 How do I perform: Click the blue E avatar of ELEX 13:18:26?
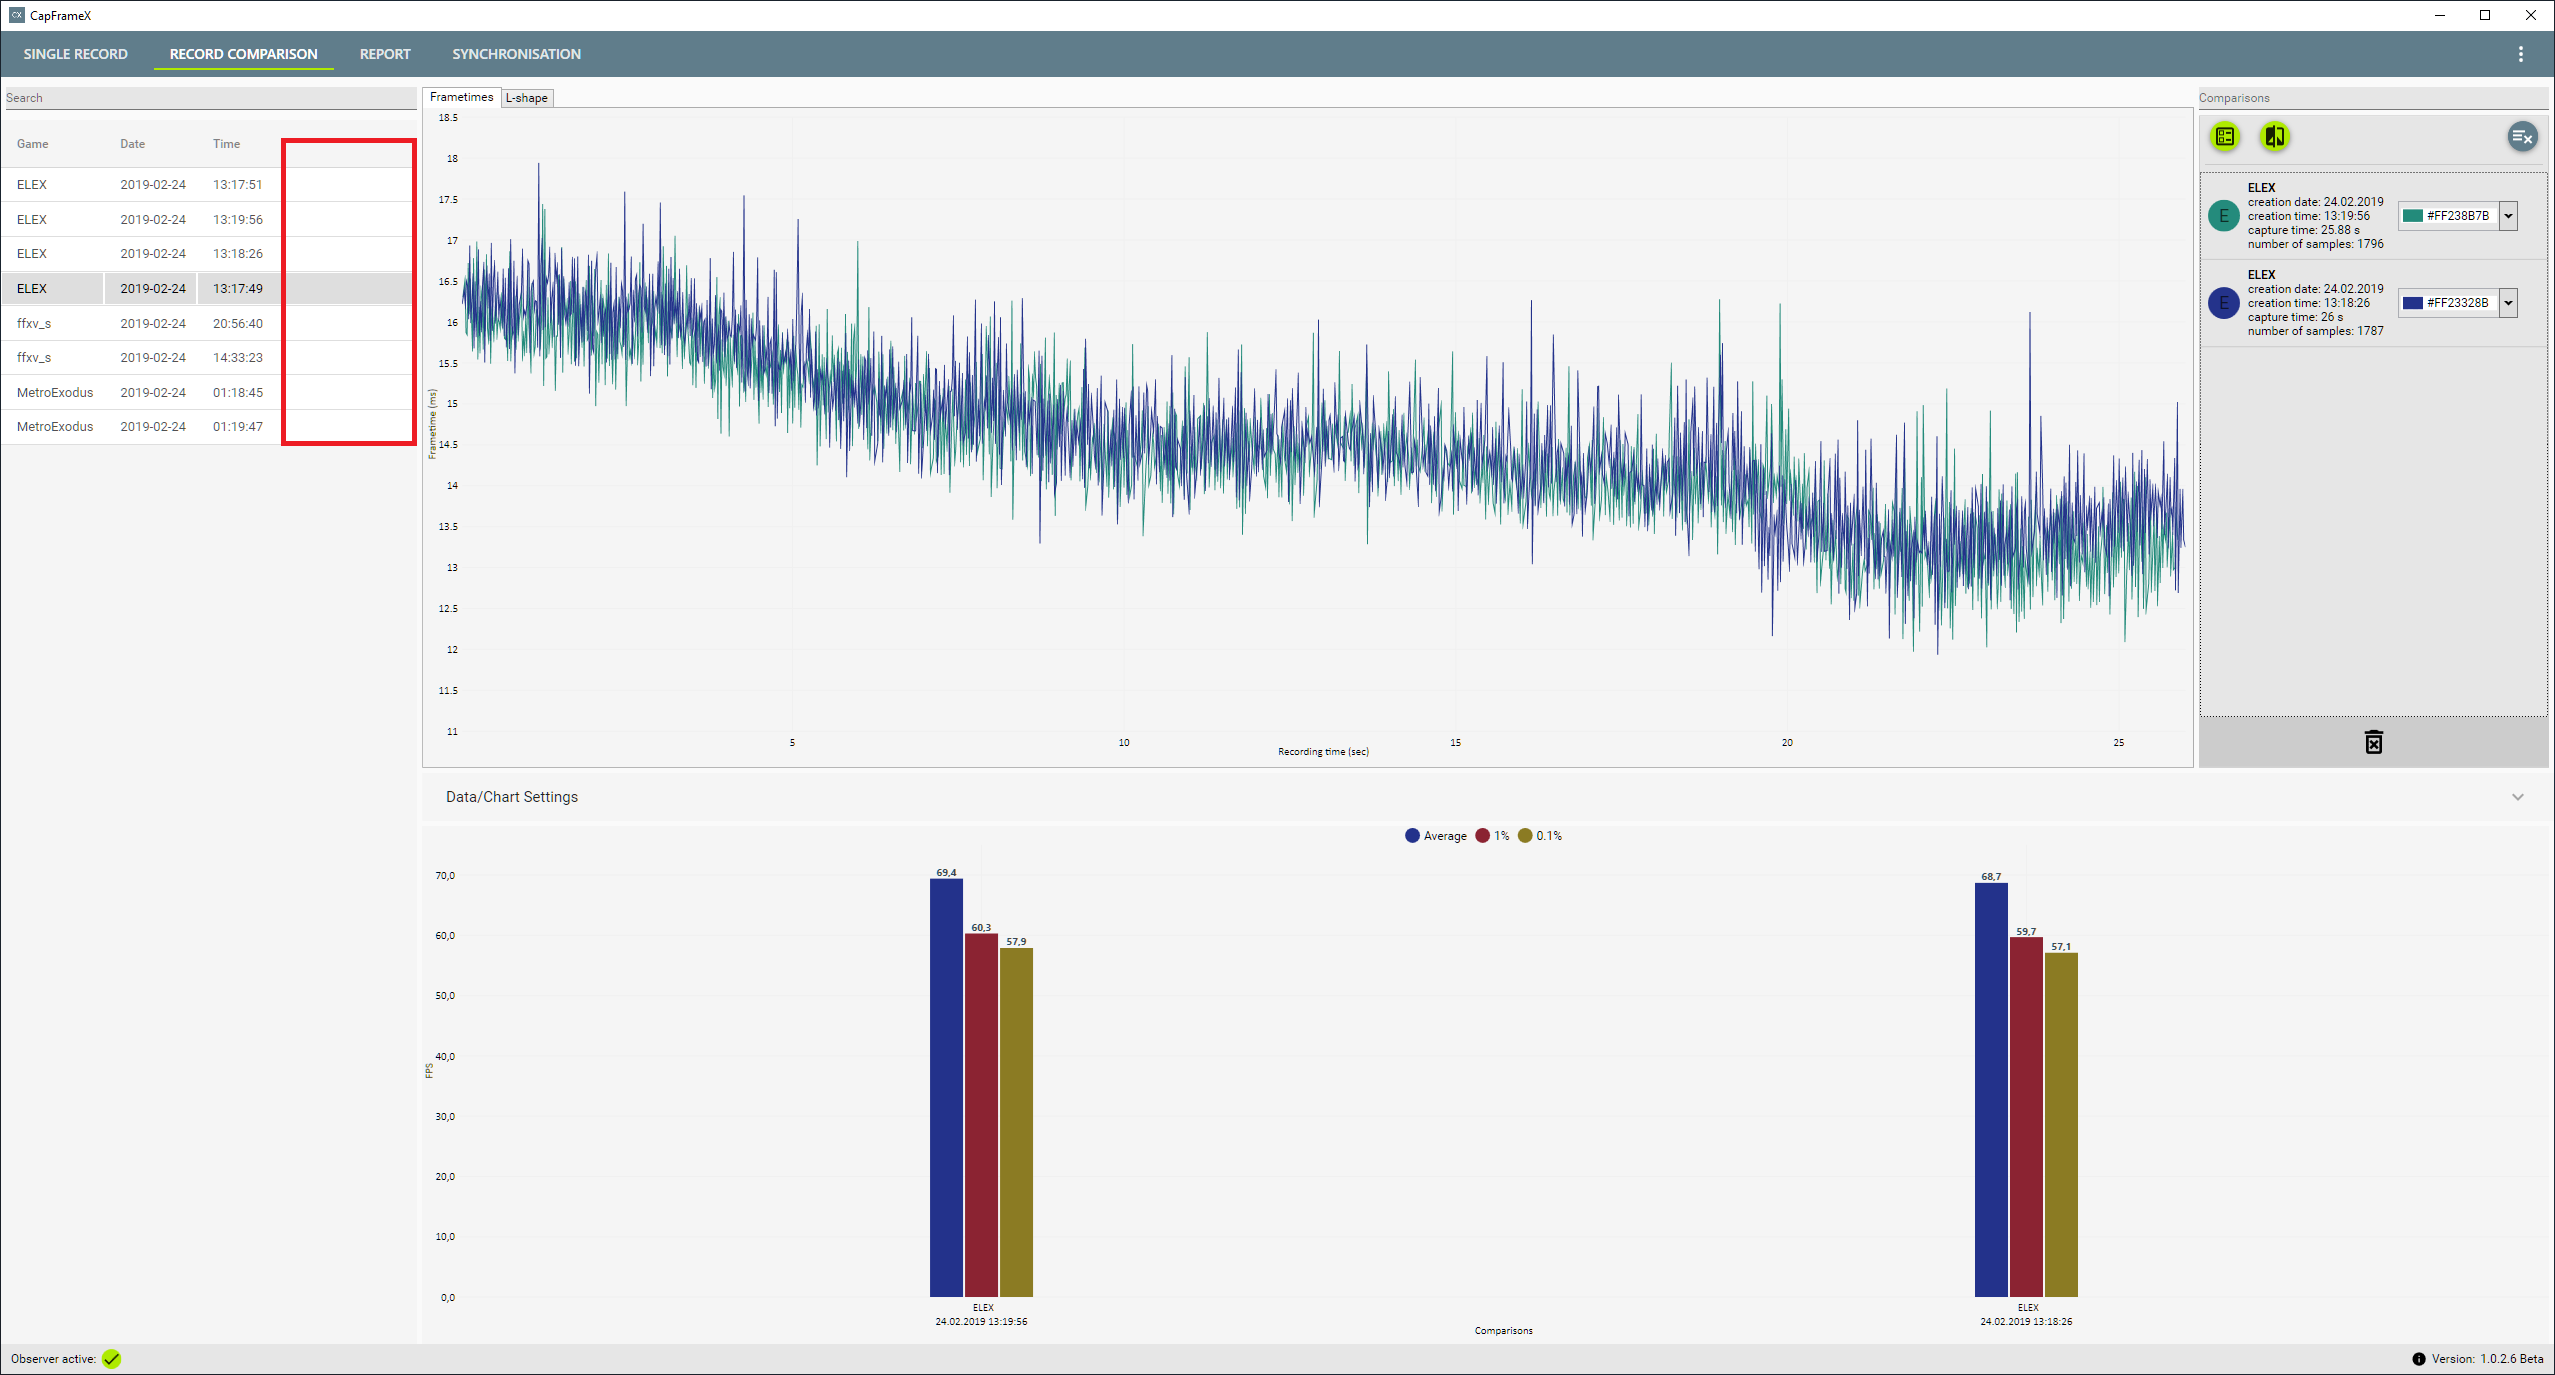tap(2224, 303)
